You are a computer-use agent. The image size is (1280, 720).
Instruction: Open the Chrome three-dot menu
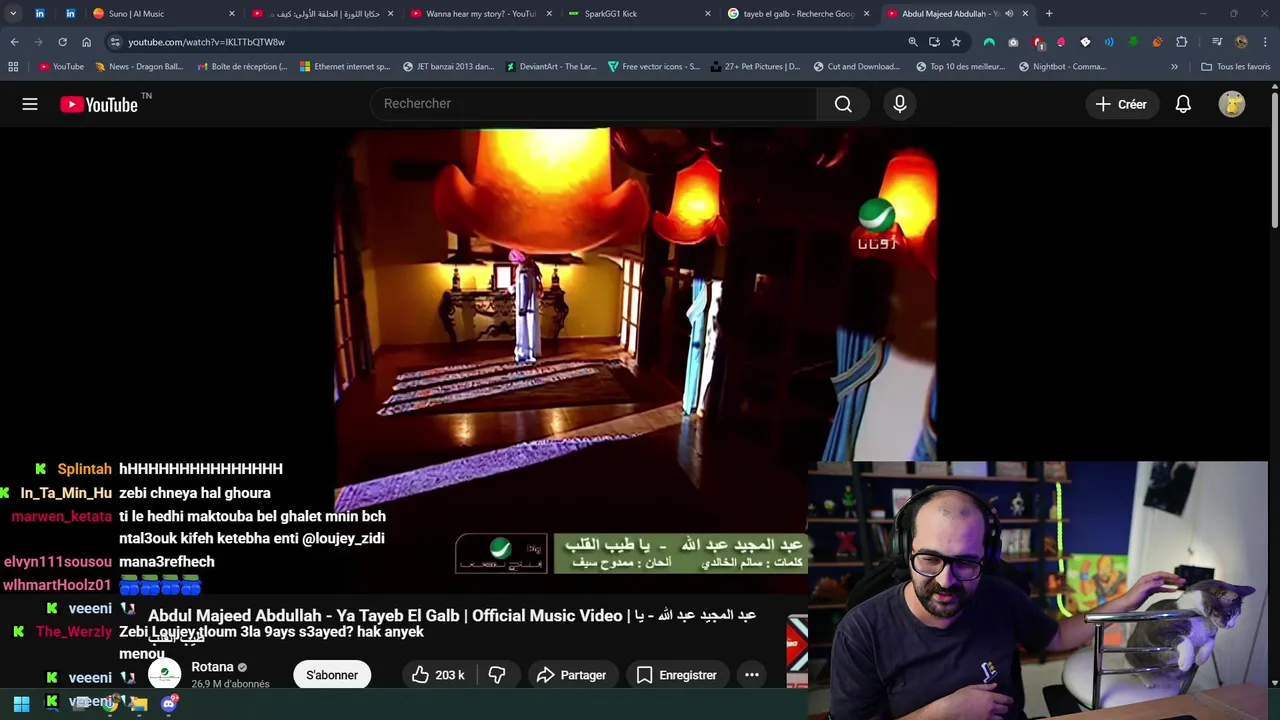click(x=1265, y=42)
